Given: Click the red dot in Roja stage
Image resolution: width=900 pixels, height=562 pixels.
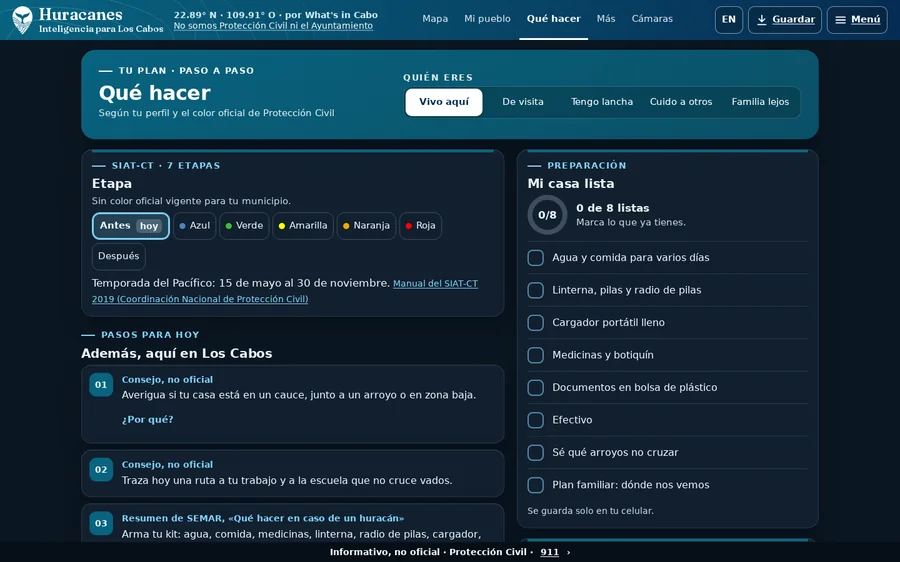Looking at the screenshot, I should click(409, 226).
